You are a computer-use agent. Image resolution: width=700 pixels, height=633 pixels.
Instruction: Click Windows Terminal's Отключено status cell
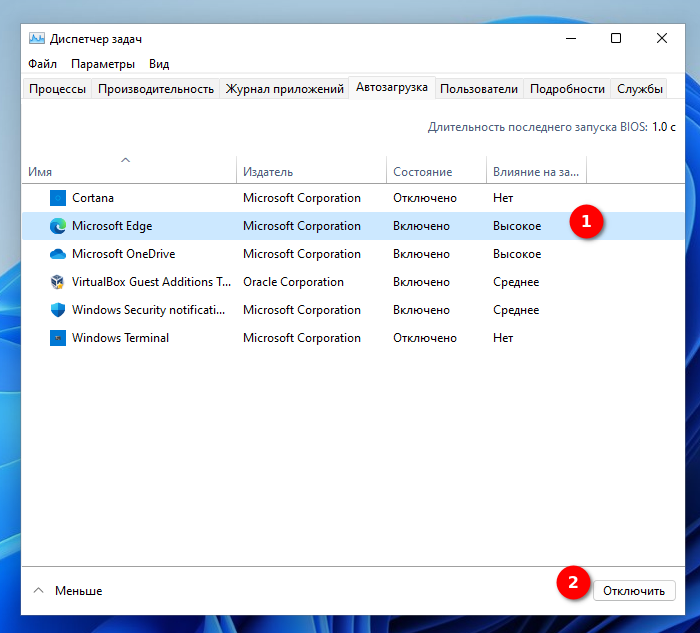pos(425,338)
